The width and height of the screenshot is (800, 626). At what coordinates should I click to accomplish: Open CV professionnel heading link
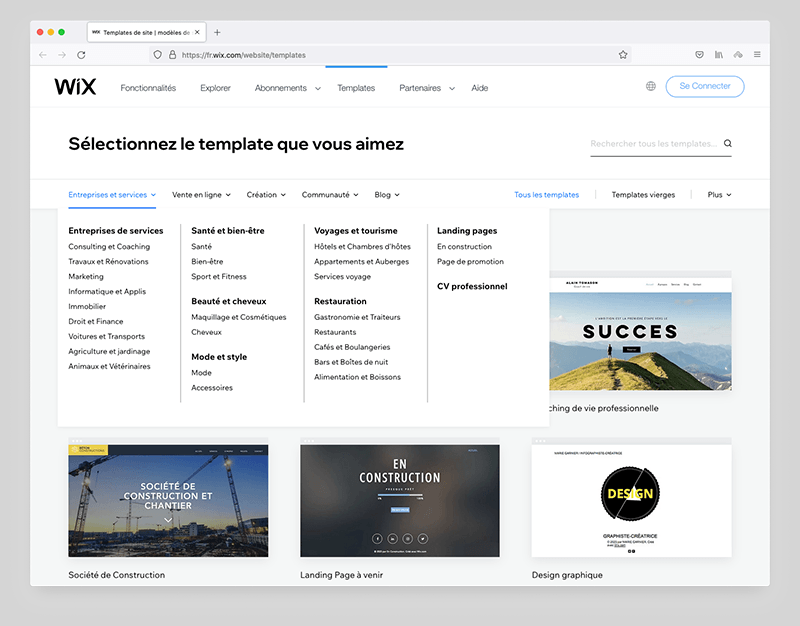472,286
